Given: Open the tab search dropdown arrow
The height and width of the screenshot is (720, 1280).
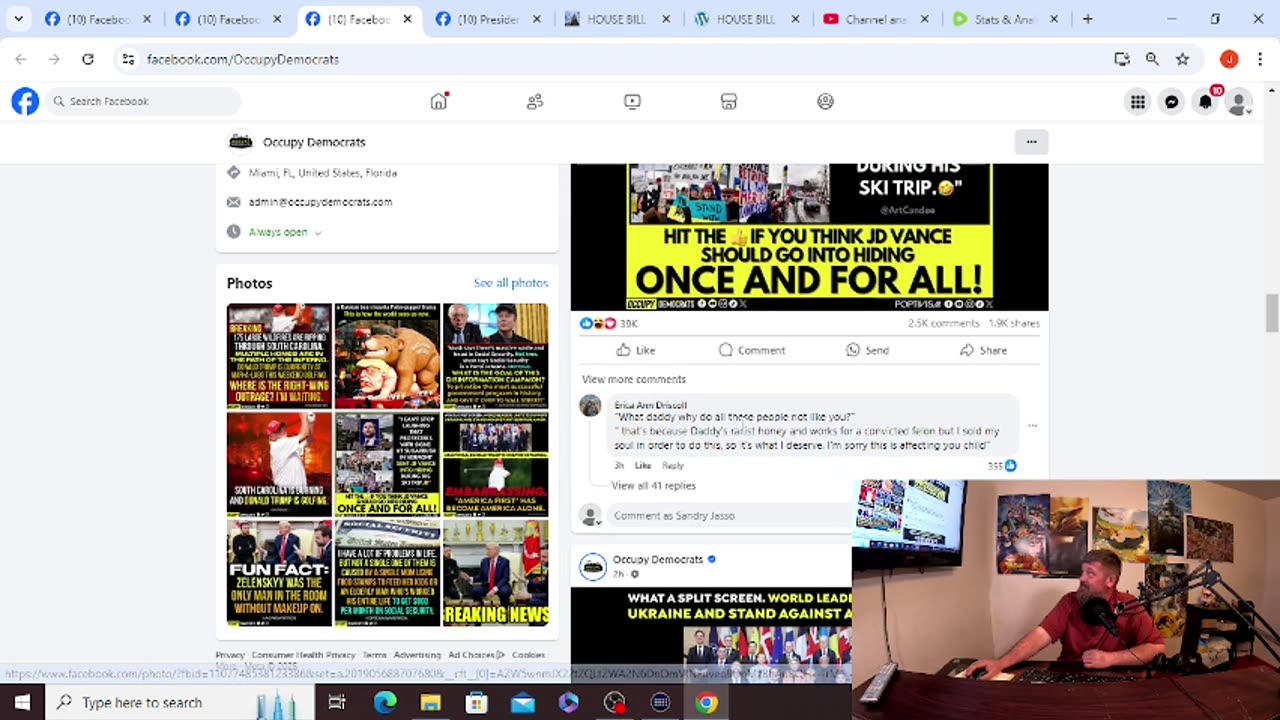Looking at the screenshot, I should pos(18,19).
